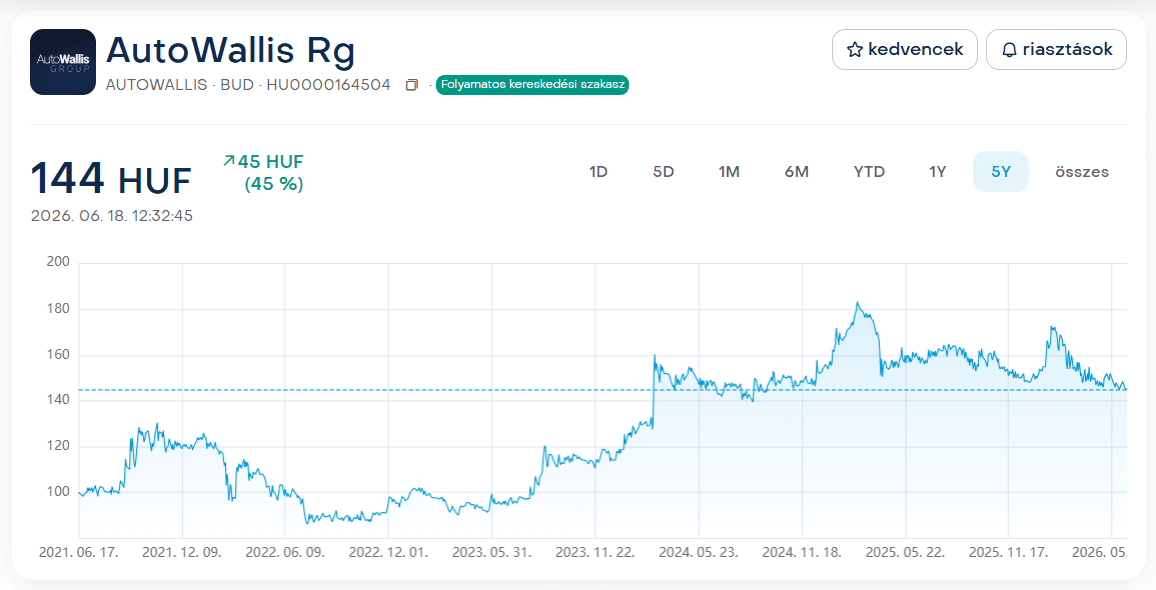The width and height of the screenshot is (1156, 590).
Task: Click the 2024. 05. 23. date label
Action: click(698, 552)
